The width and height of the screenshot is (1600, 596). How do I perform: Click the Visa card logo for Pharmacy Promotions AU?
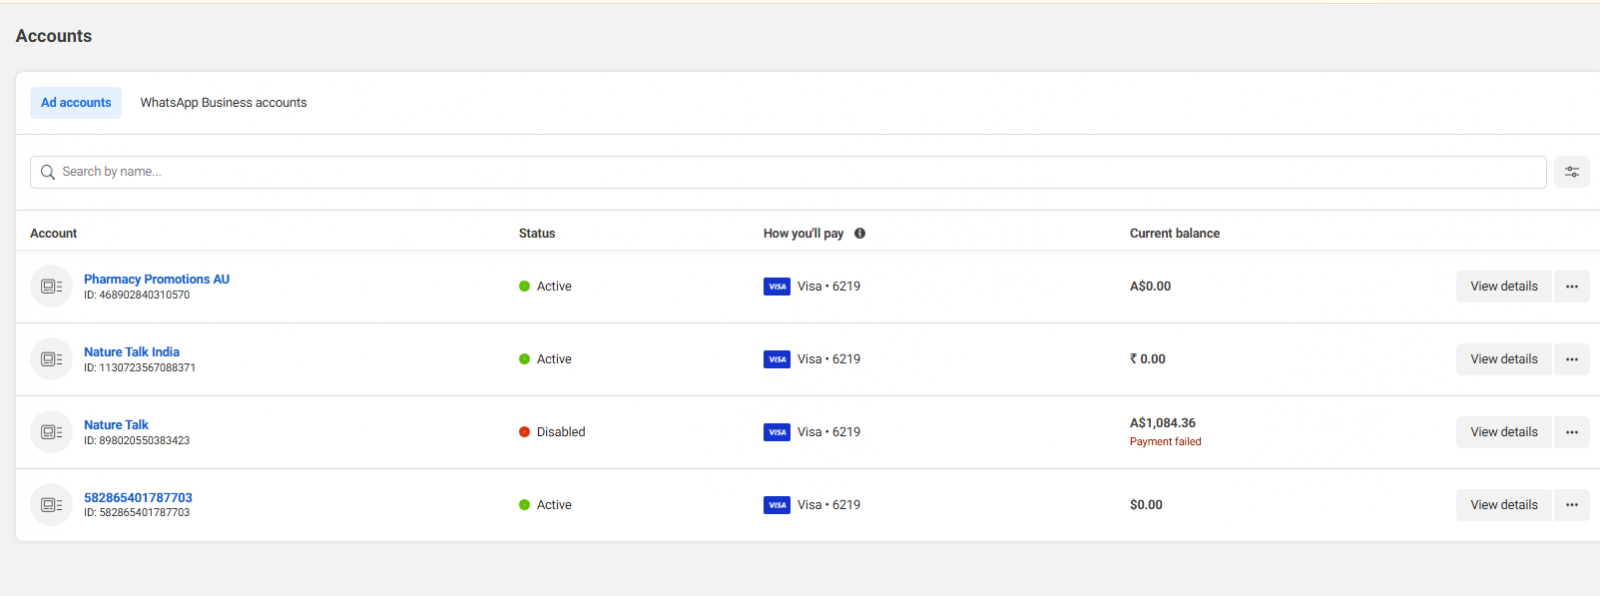click(x=777, y=286)
